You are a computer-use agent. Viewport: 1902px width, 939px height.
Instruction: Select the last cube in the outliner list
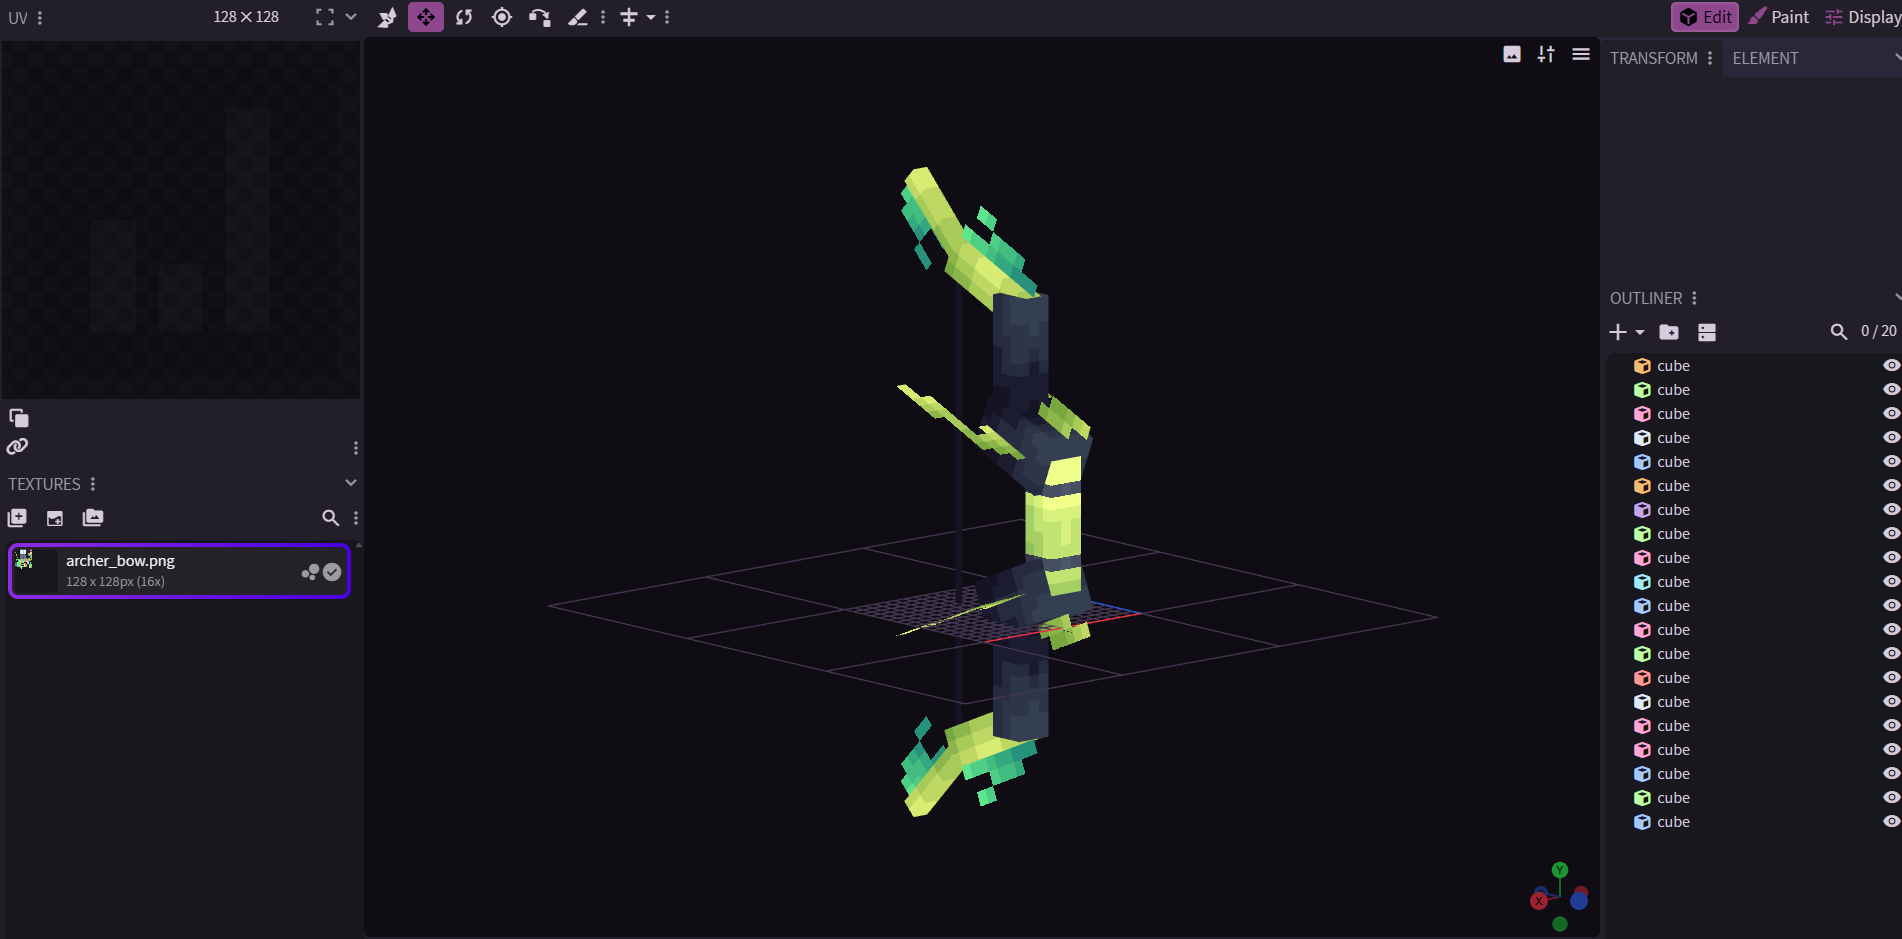(1754, 822)
